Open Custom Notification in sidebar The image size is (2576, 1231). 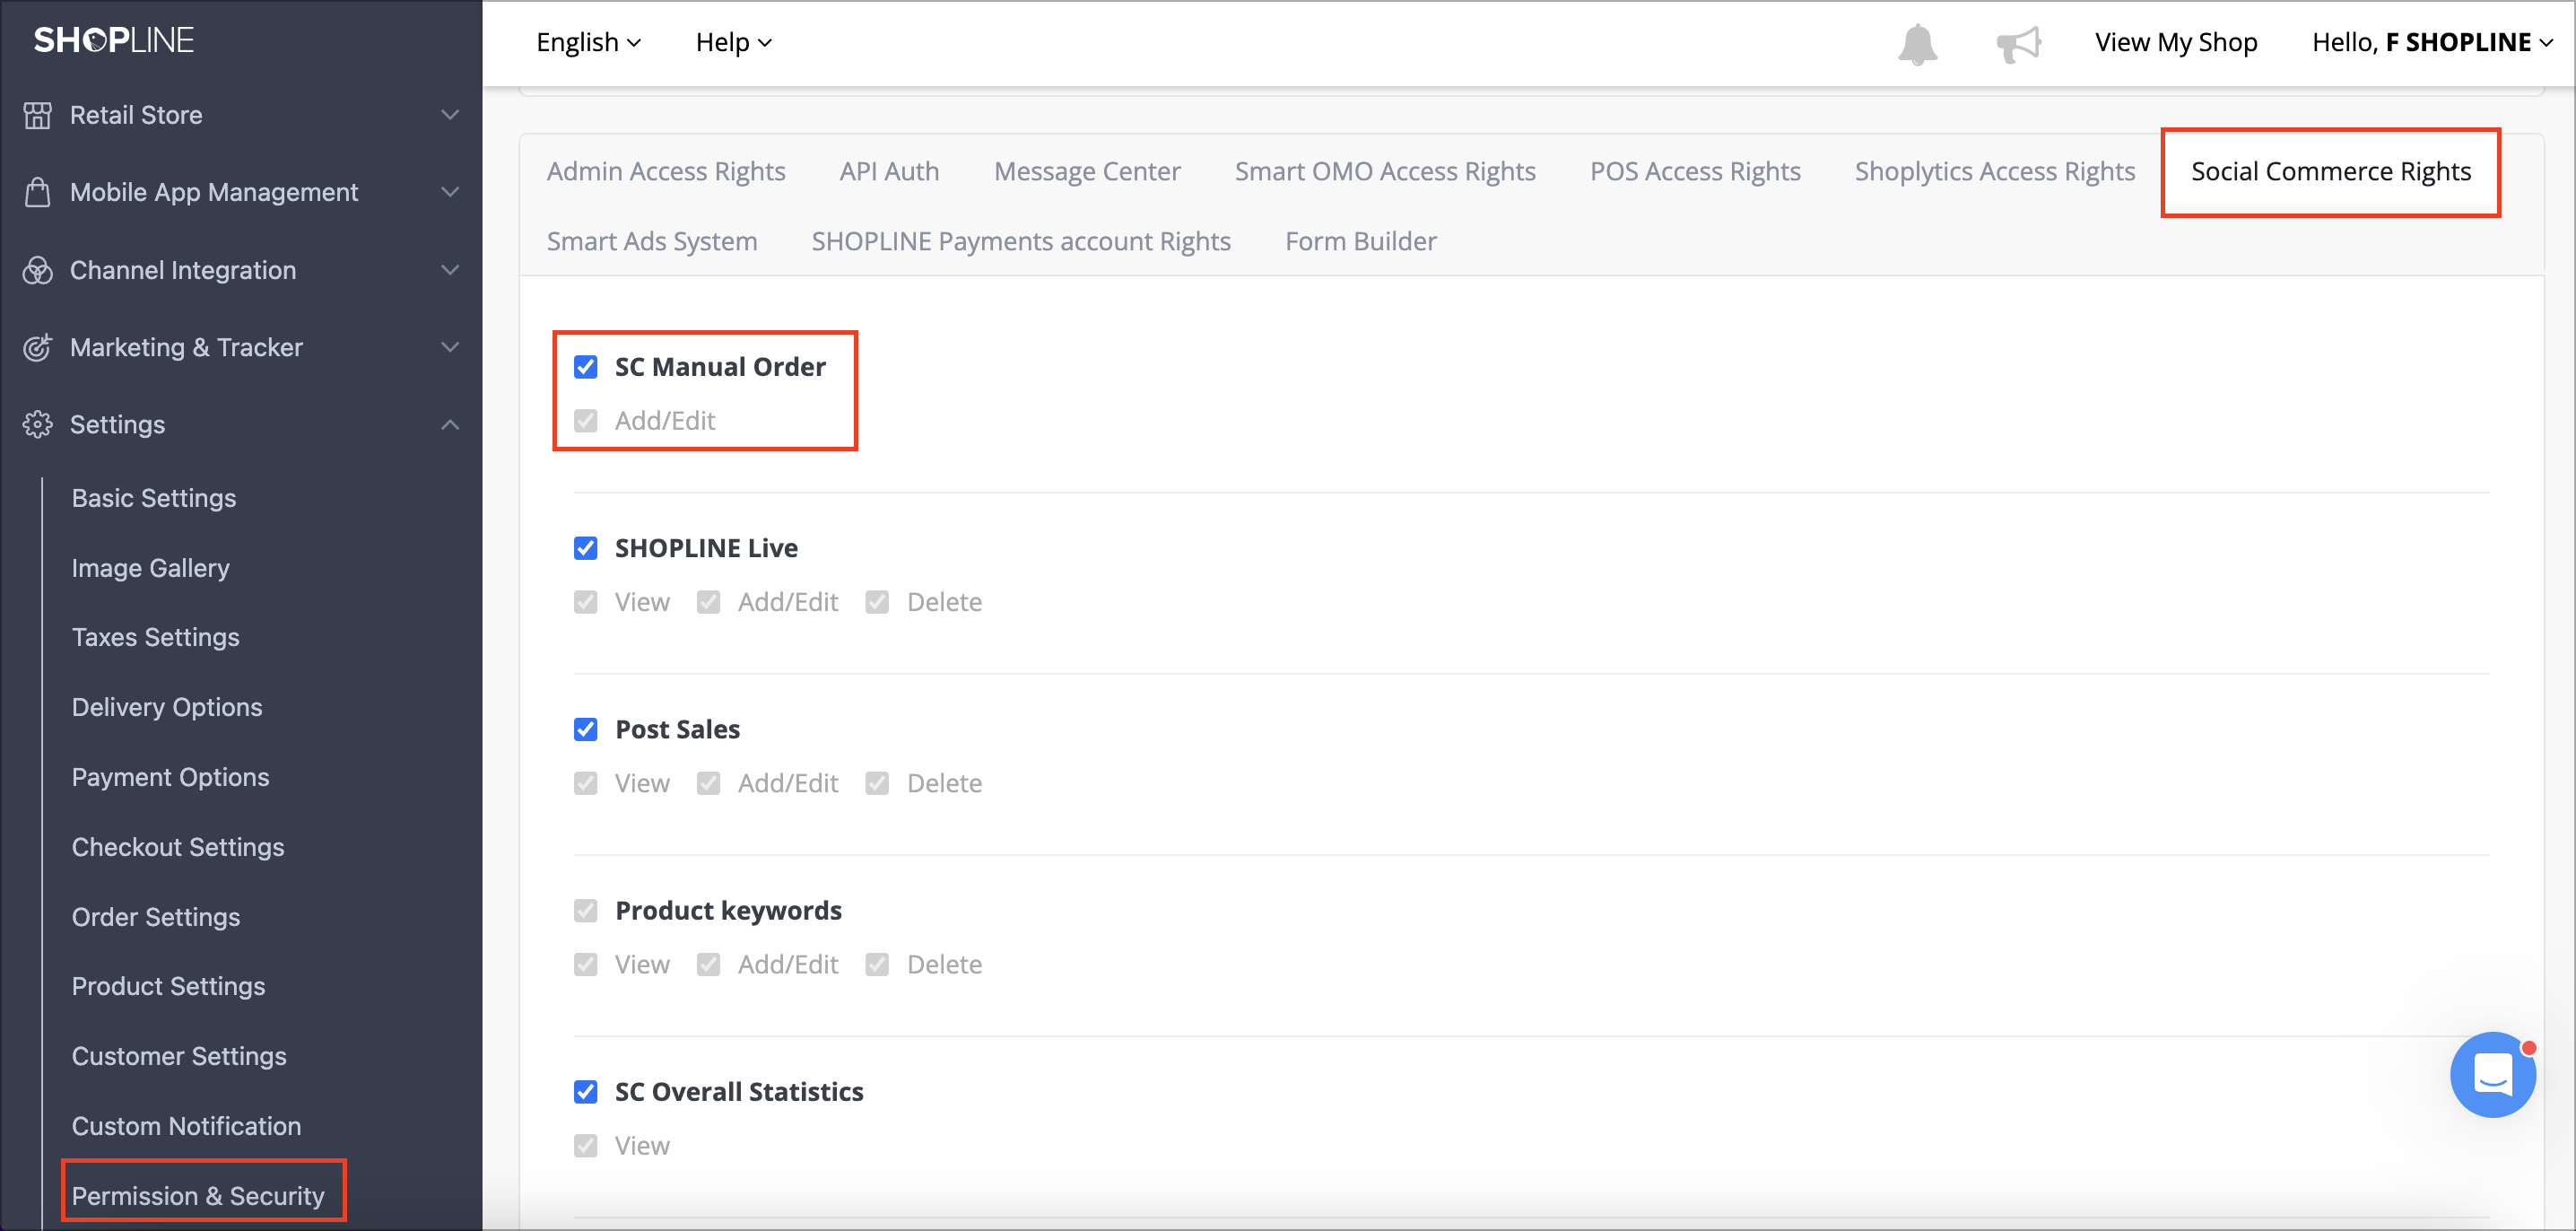(x=187, y=1126)
